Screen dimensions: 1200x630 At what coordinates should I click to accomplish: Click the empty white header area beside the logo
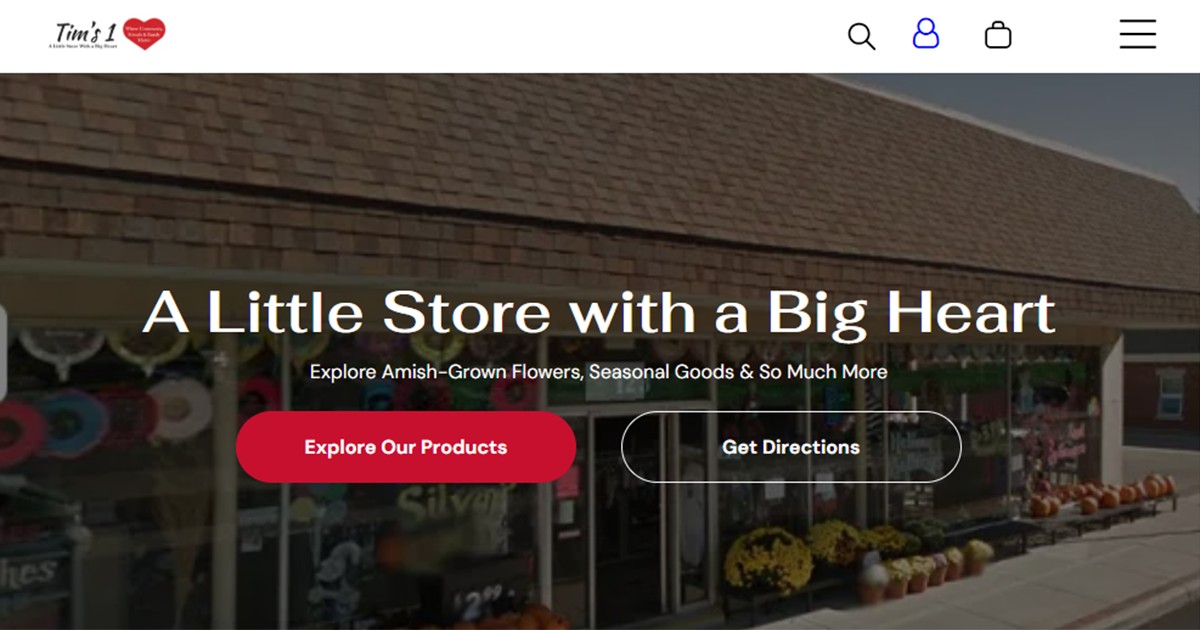(x=500, y=36)
